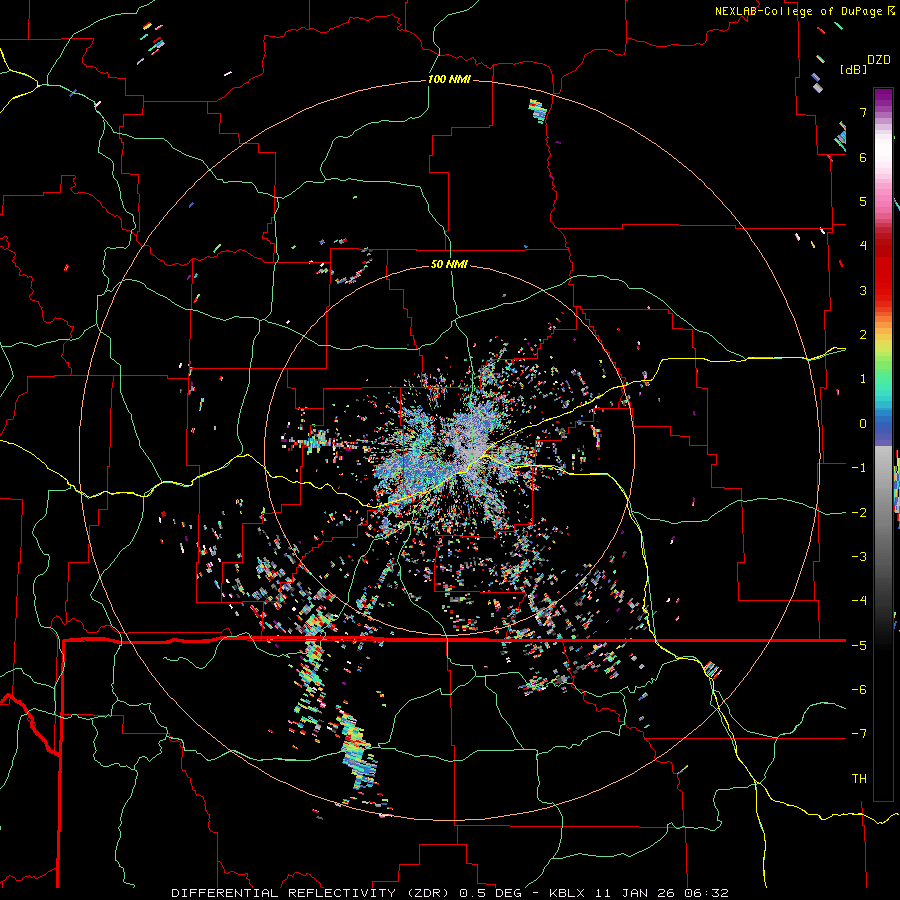Screen dimensions: 900x900
Task: Click the 7 value on color scale
Action: (863, 112)
